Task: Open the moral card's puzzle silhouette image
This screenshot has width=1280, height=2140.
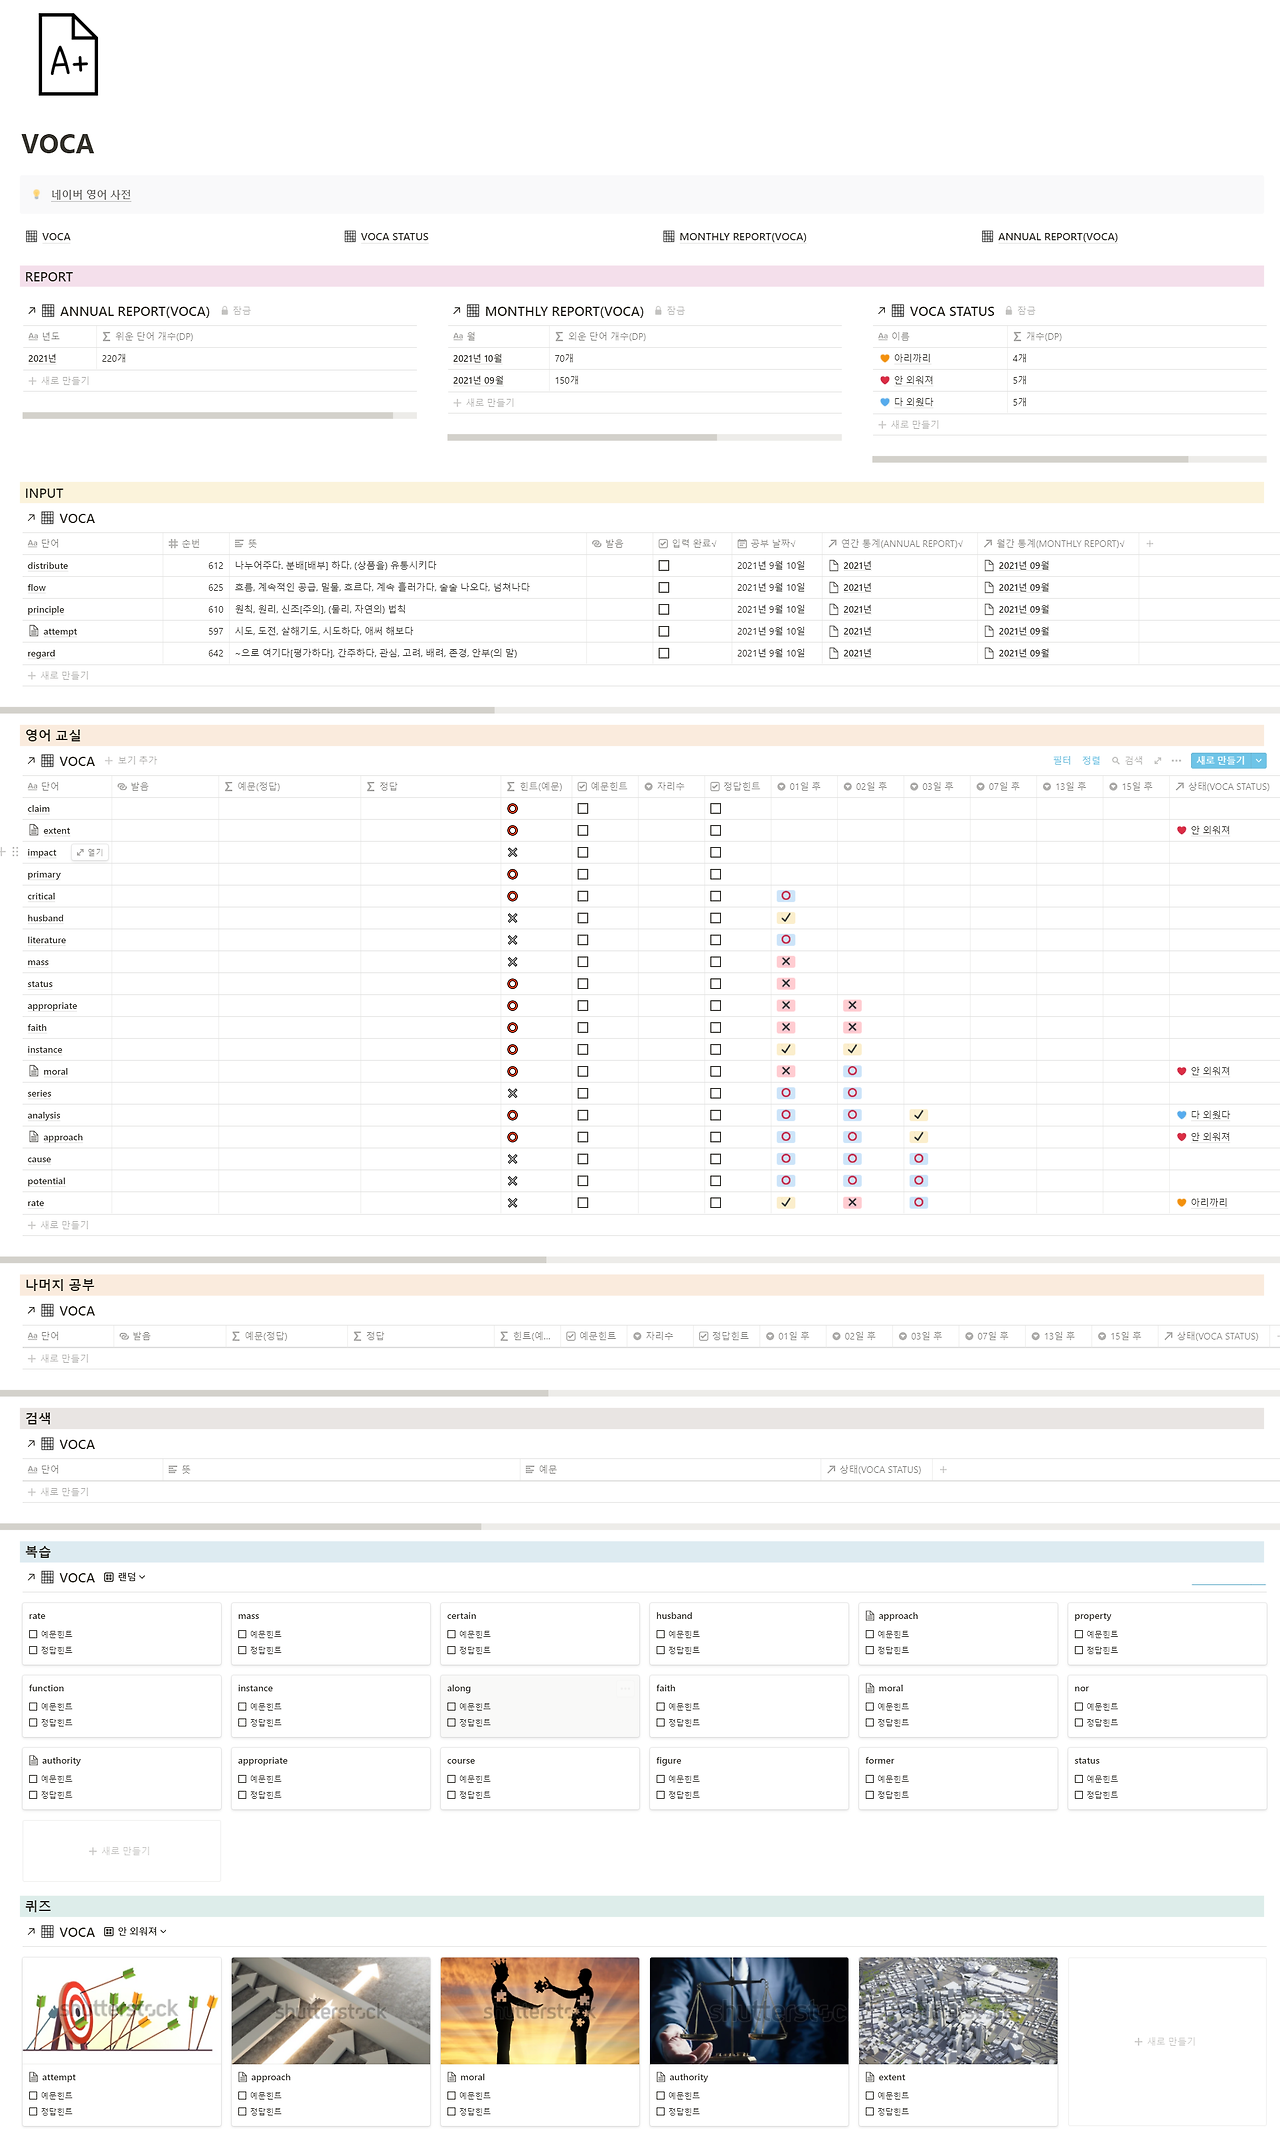Action: (x=540, y=2011)
